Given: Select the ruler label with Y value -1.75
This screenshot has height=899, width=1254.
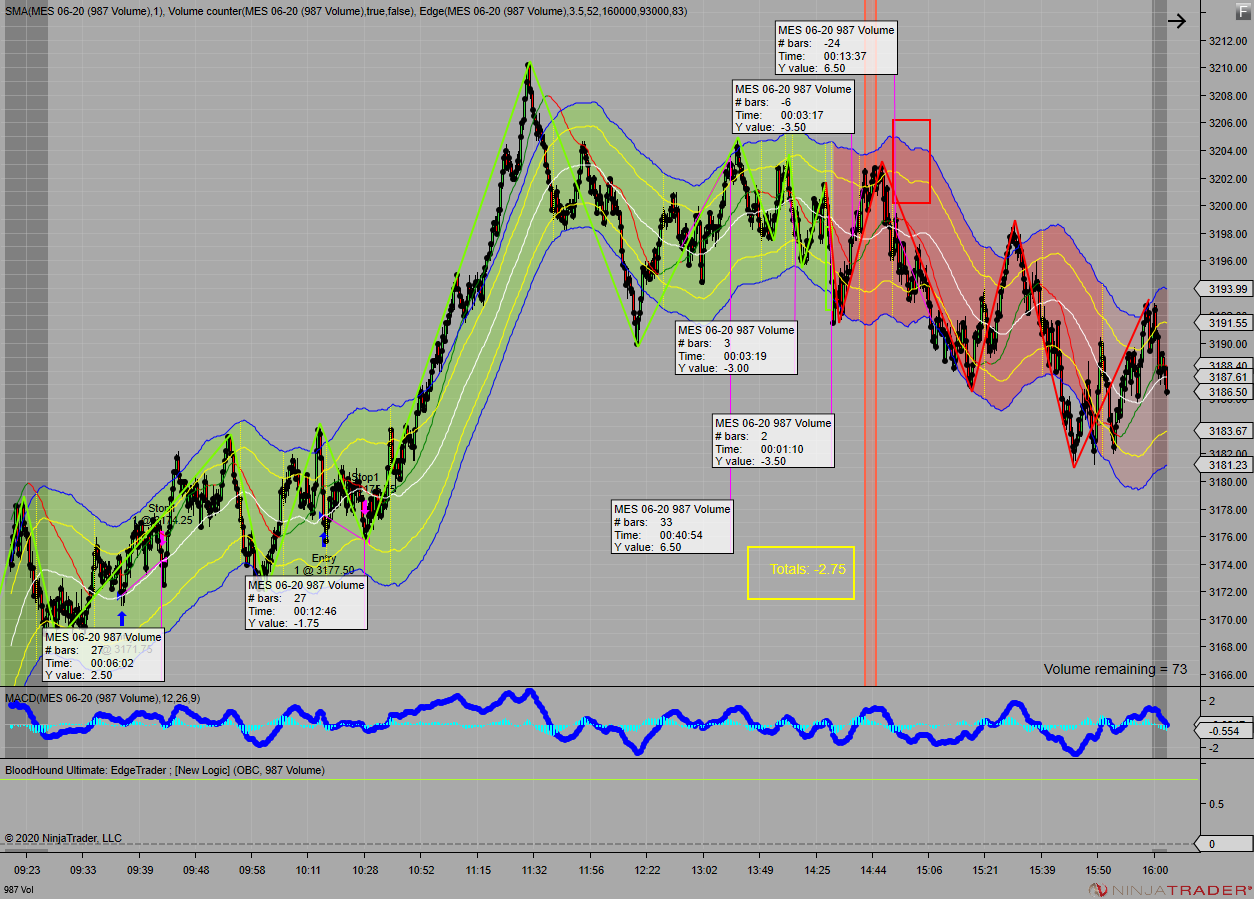Looking at the screenshot, I should [x=306, y=603].
